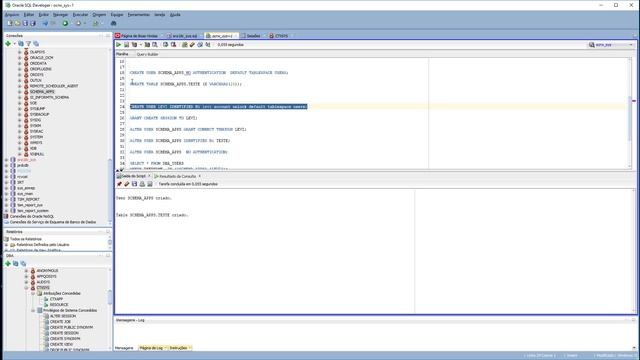Click the pin icon in script output toolbar

(x=119, y=184)
